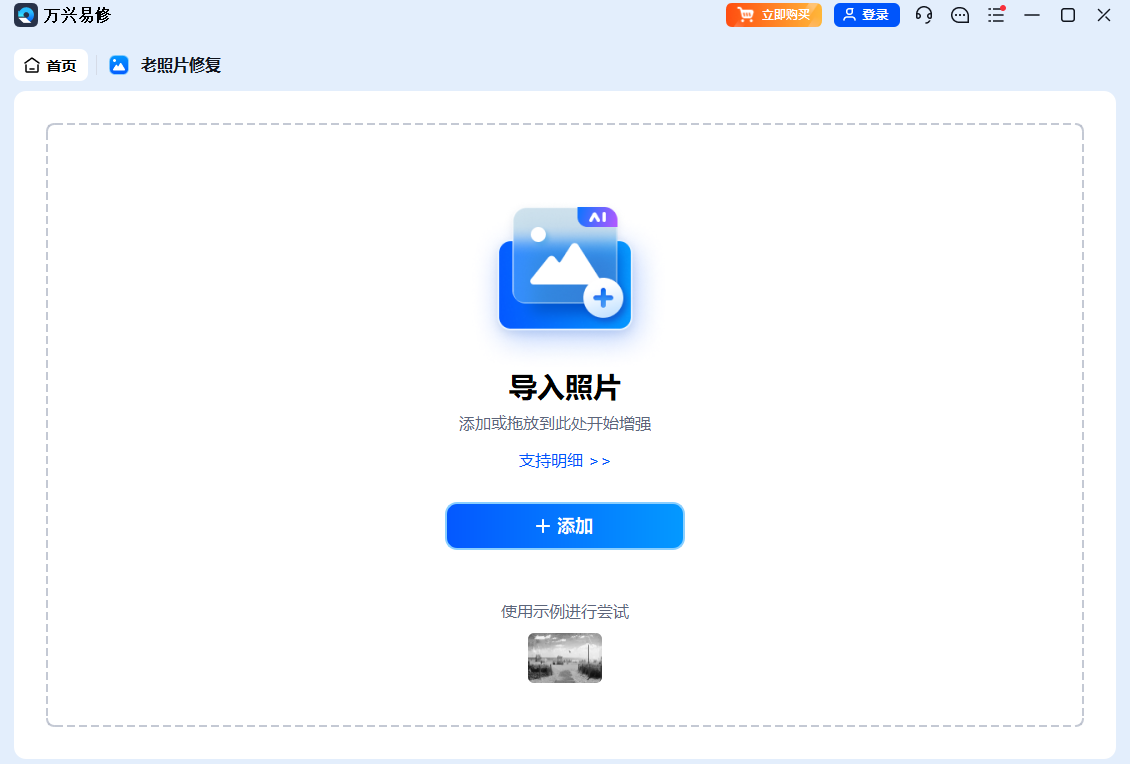
Task: Open the customer support headset icon
Action: (923, 15)
